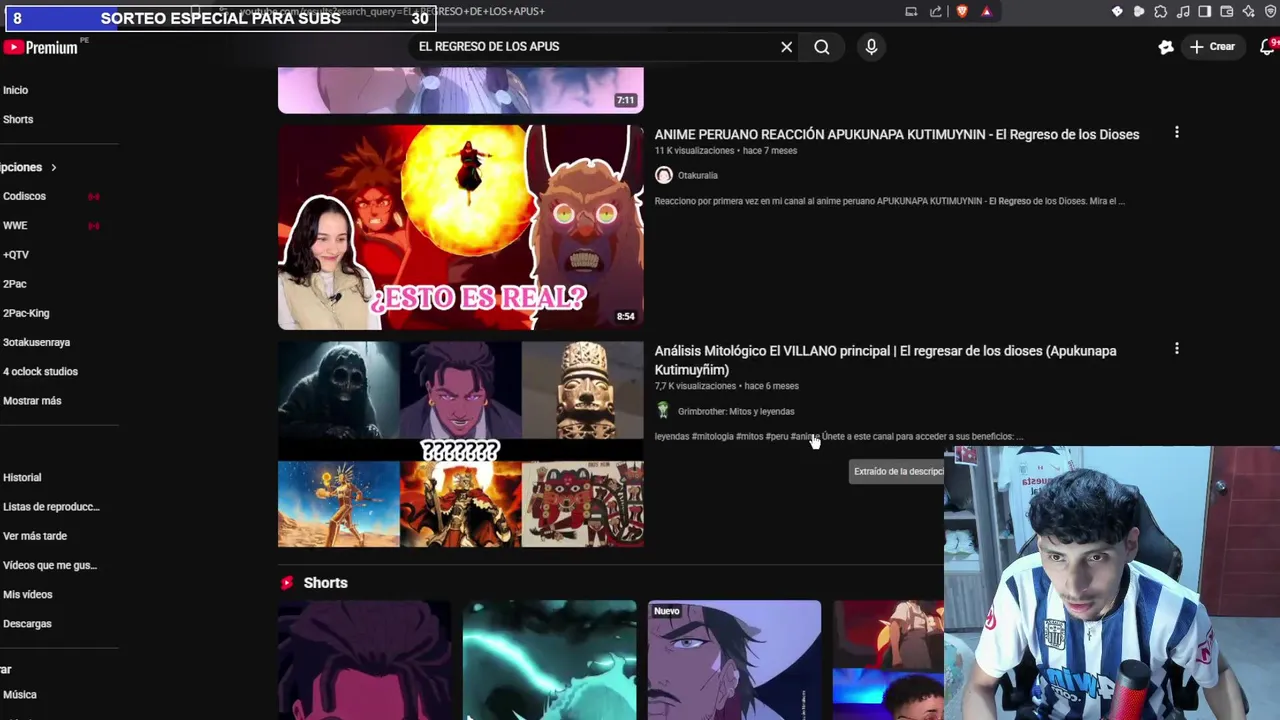Click the #peru hashtag in description
1280x720 pixels.
[777, 437]
